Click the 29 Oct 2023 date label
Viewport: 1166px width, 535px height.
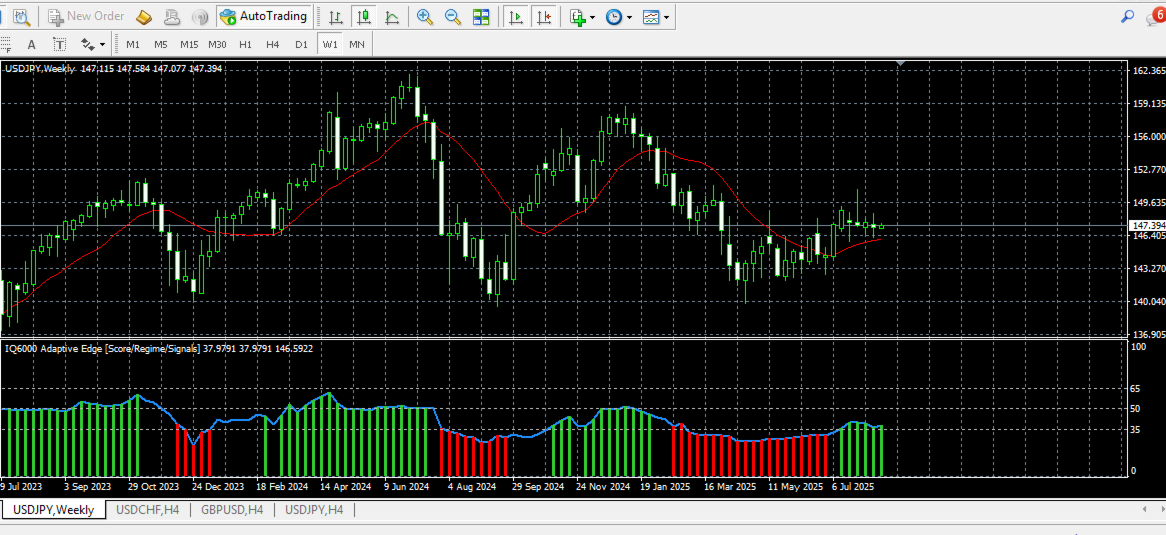tap(153, 487)
